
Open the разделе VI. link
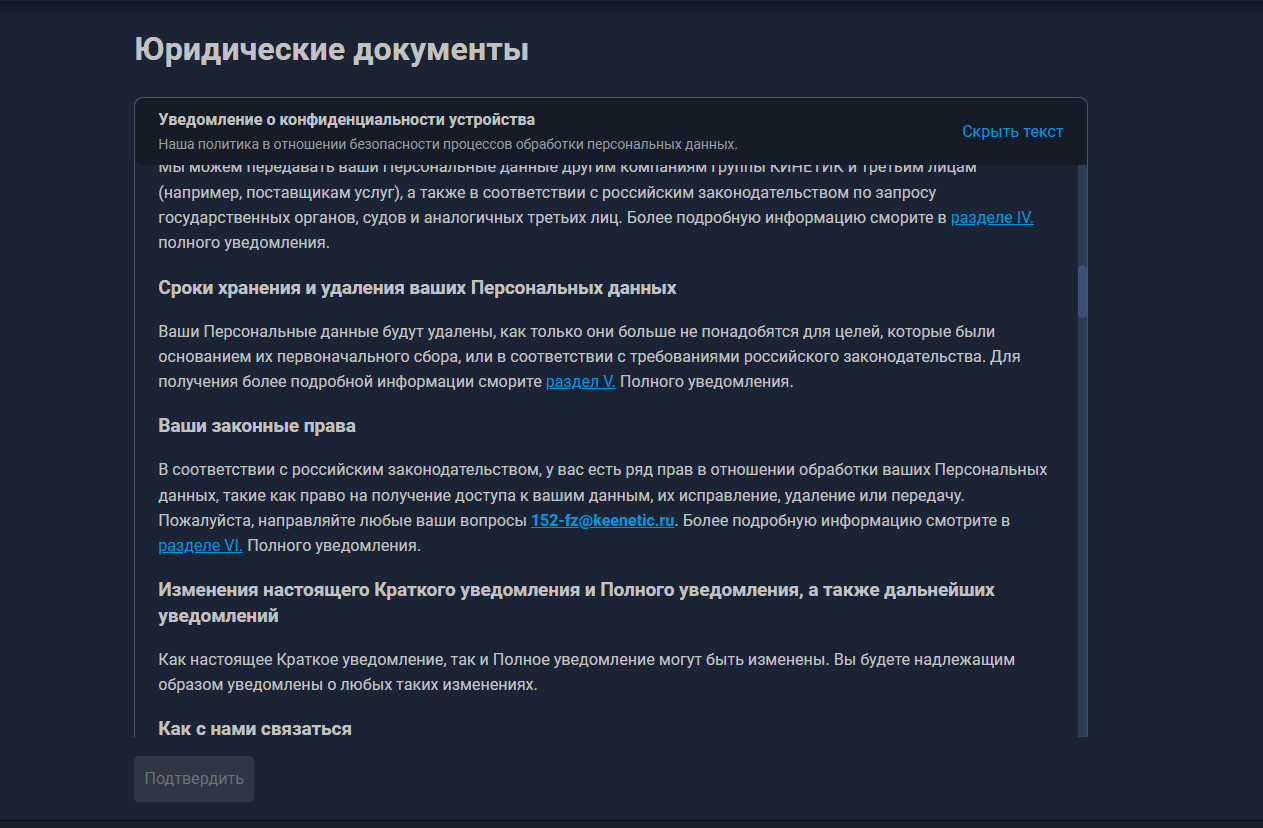tap(200, 546)
